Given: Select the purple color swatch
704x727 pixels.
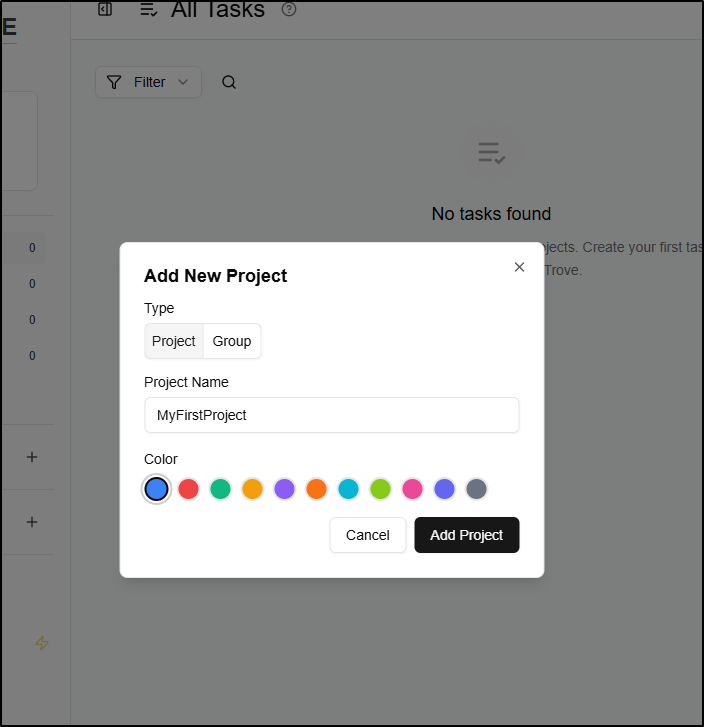Looking at the screenshot, I should point(284,489).
